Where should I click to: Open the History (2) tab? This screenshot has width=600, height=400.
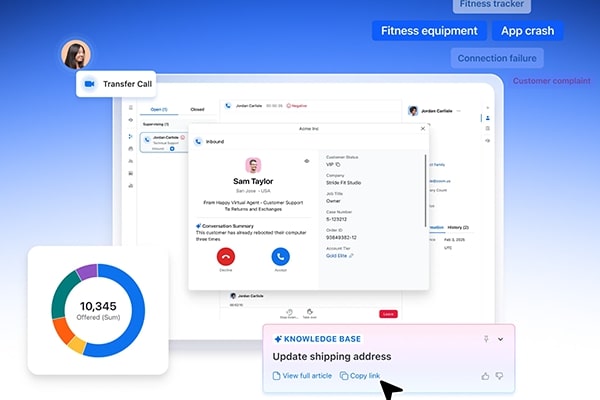[x=458, y=227]
